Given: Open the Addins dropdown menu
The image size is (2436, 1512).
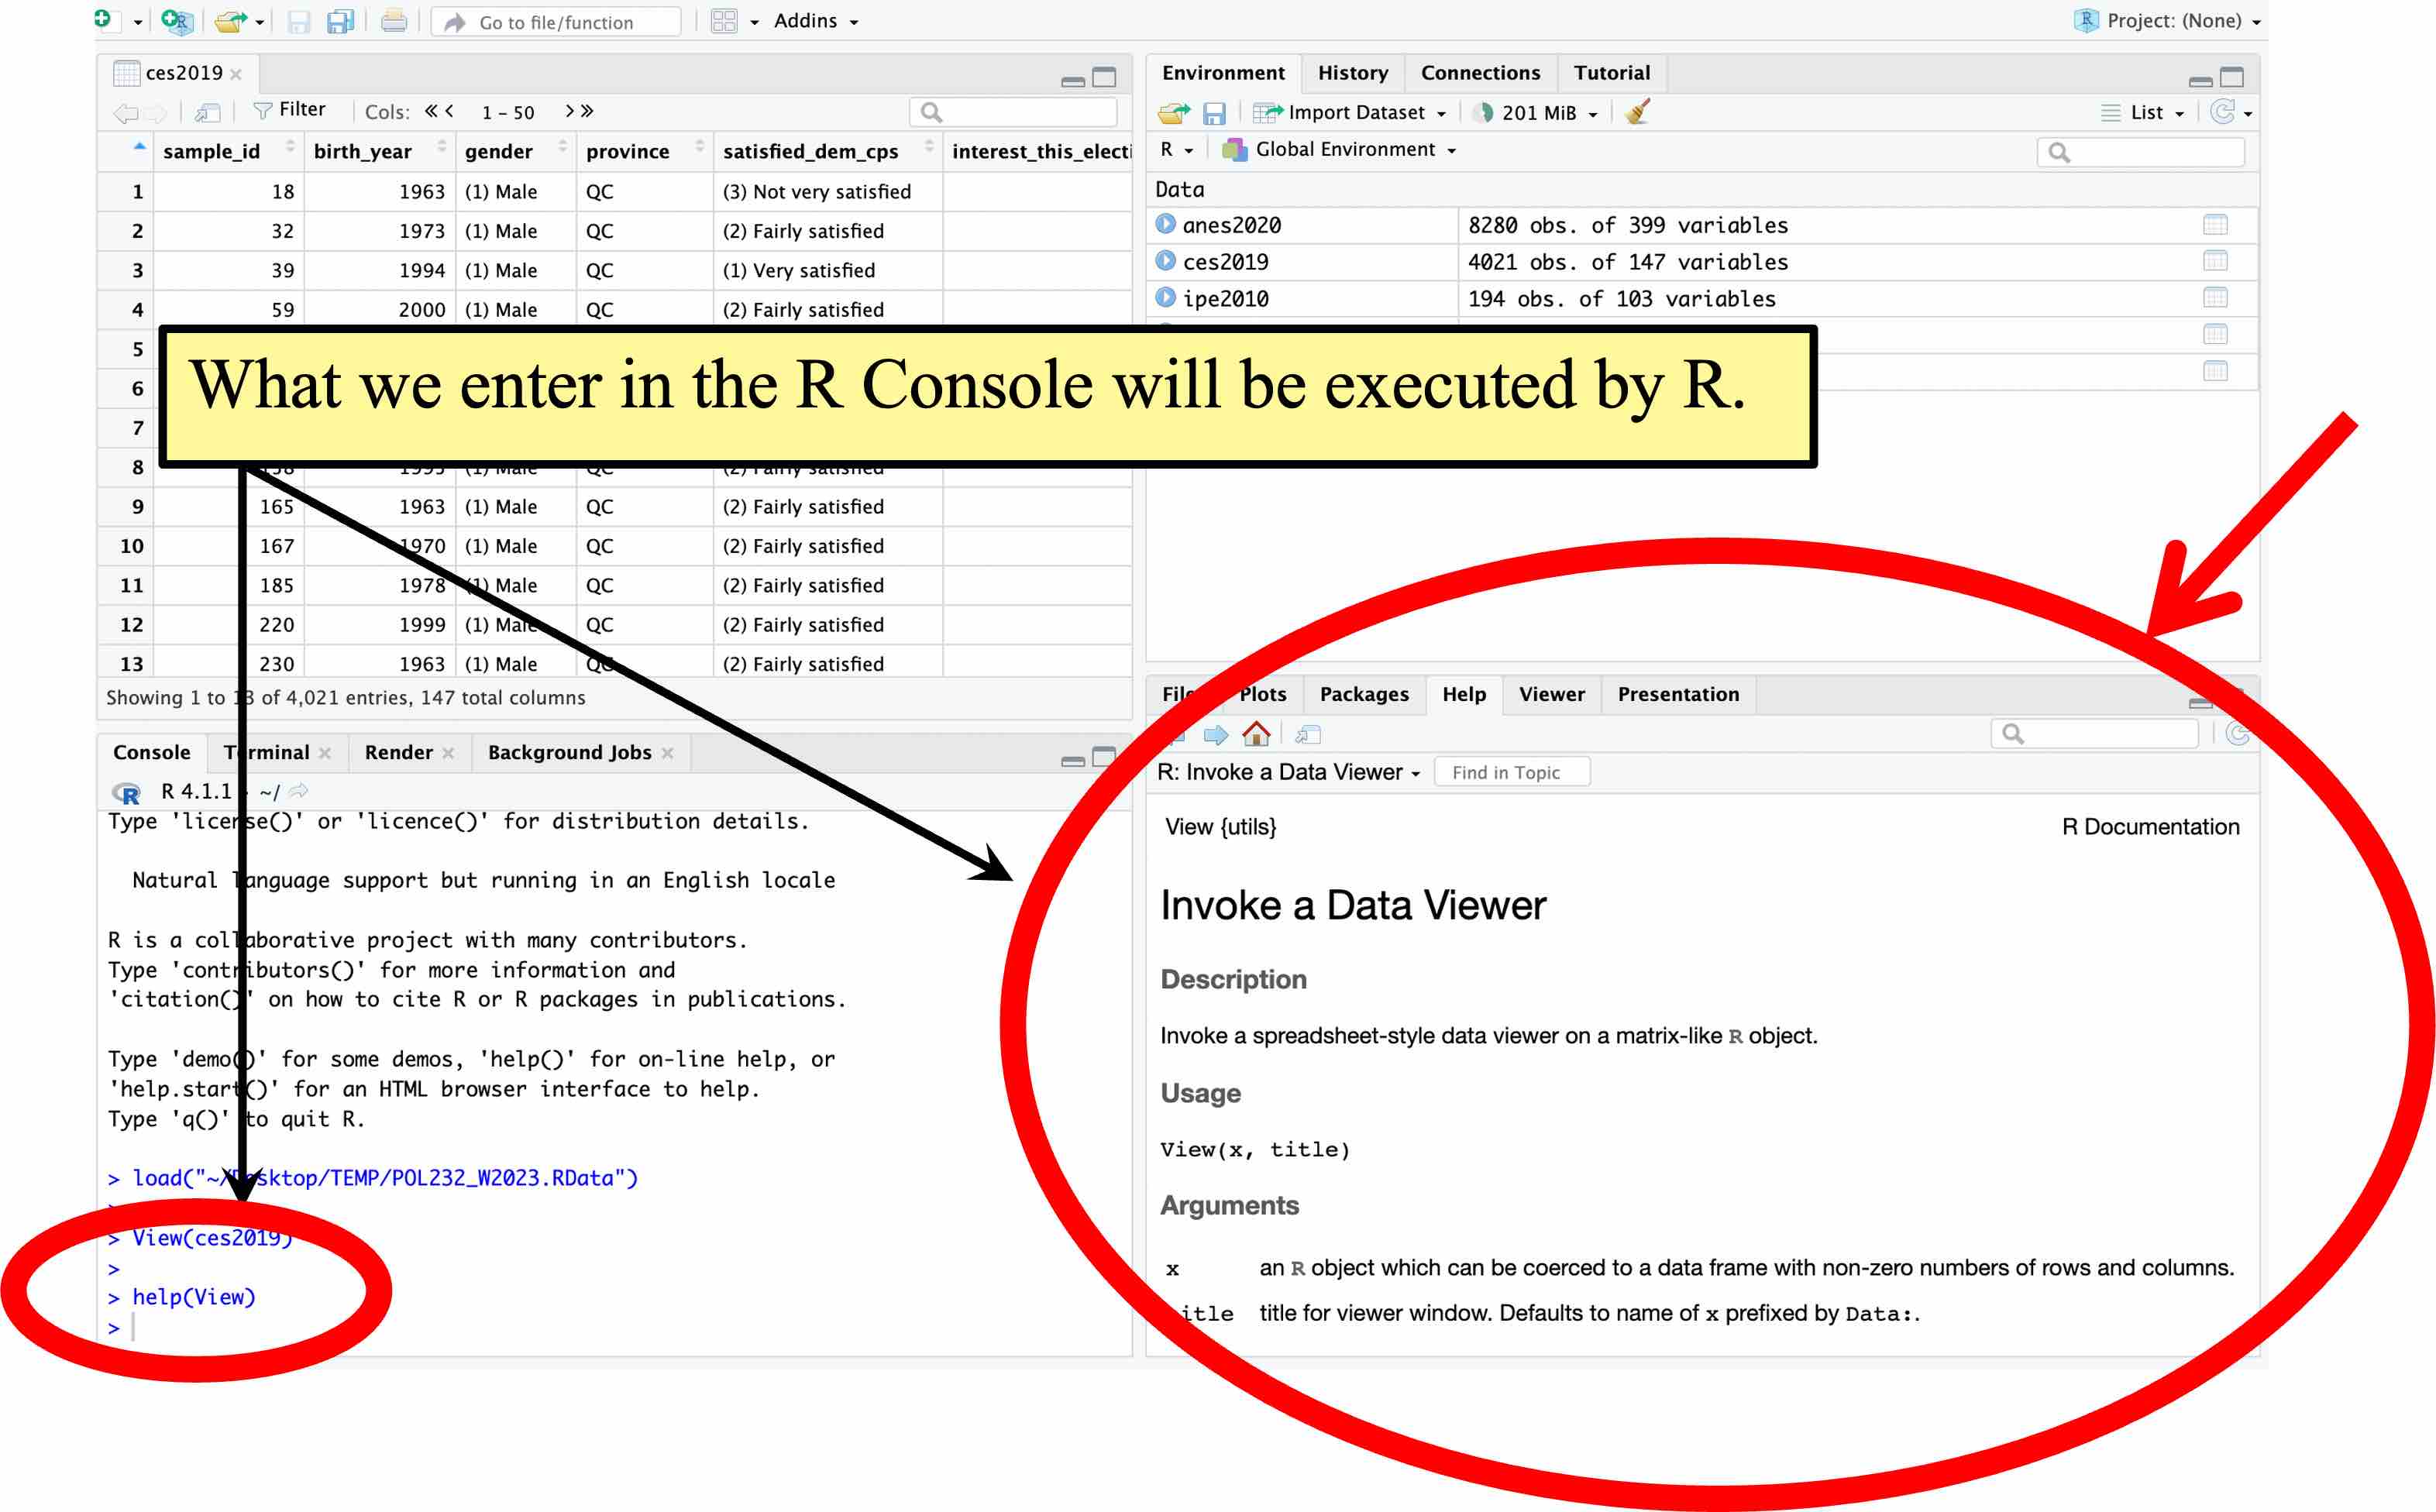Looking at the screenshot, I should [816, 21].
